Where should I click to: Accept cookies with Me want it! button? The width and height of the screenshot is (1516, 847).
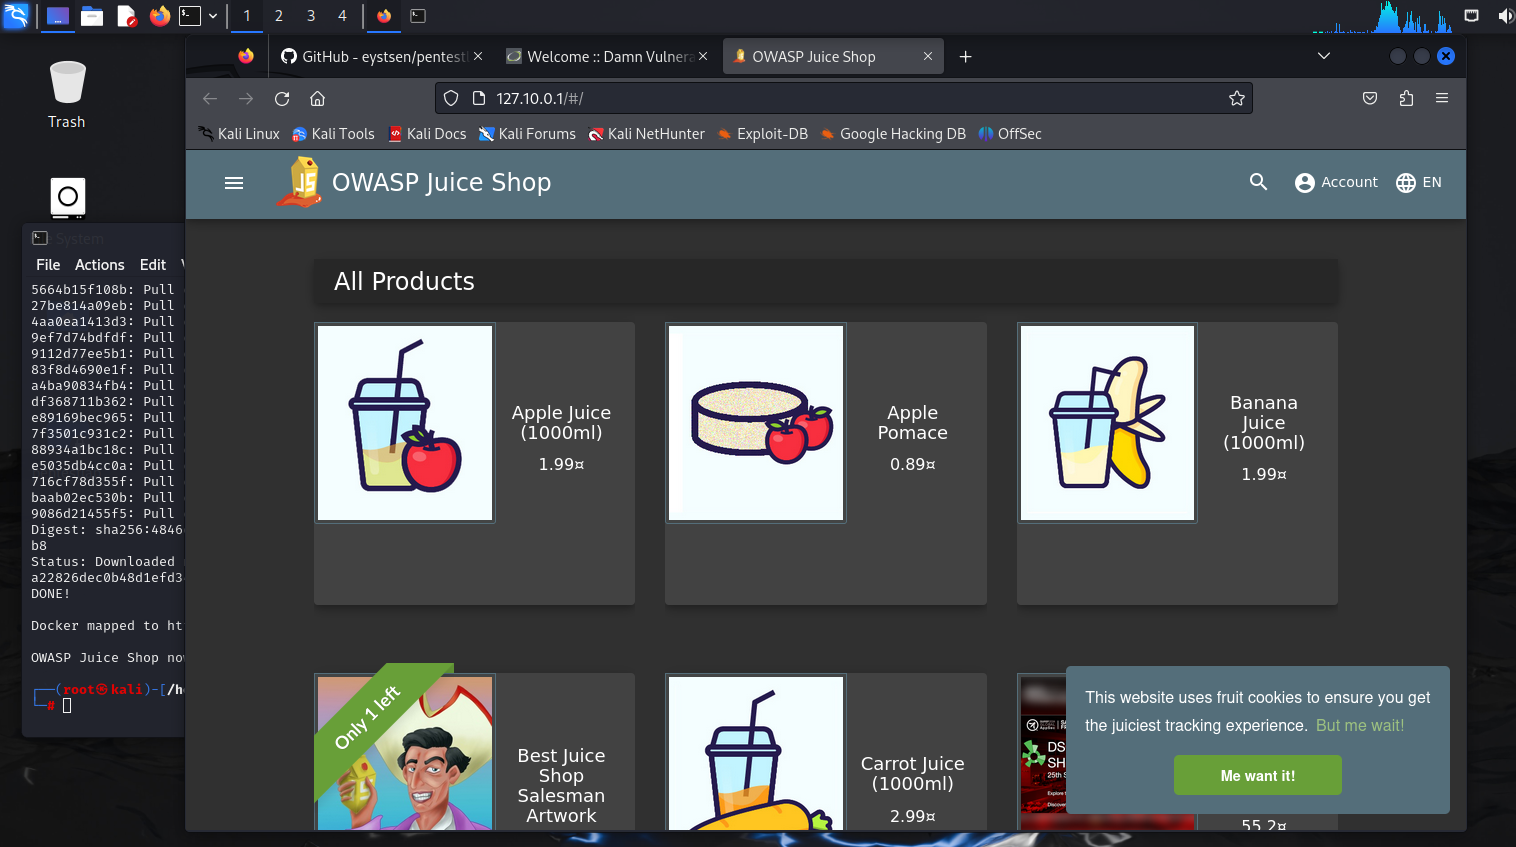point(1258,775)
